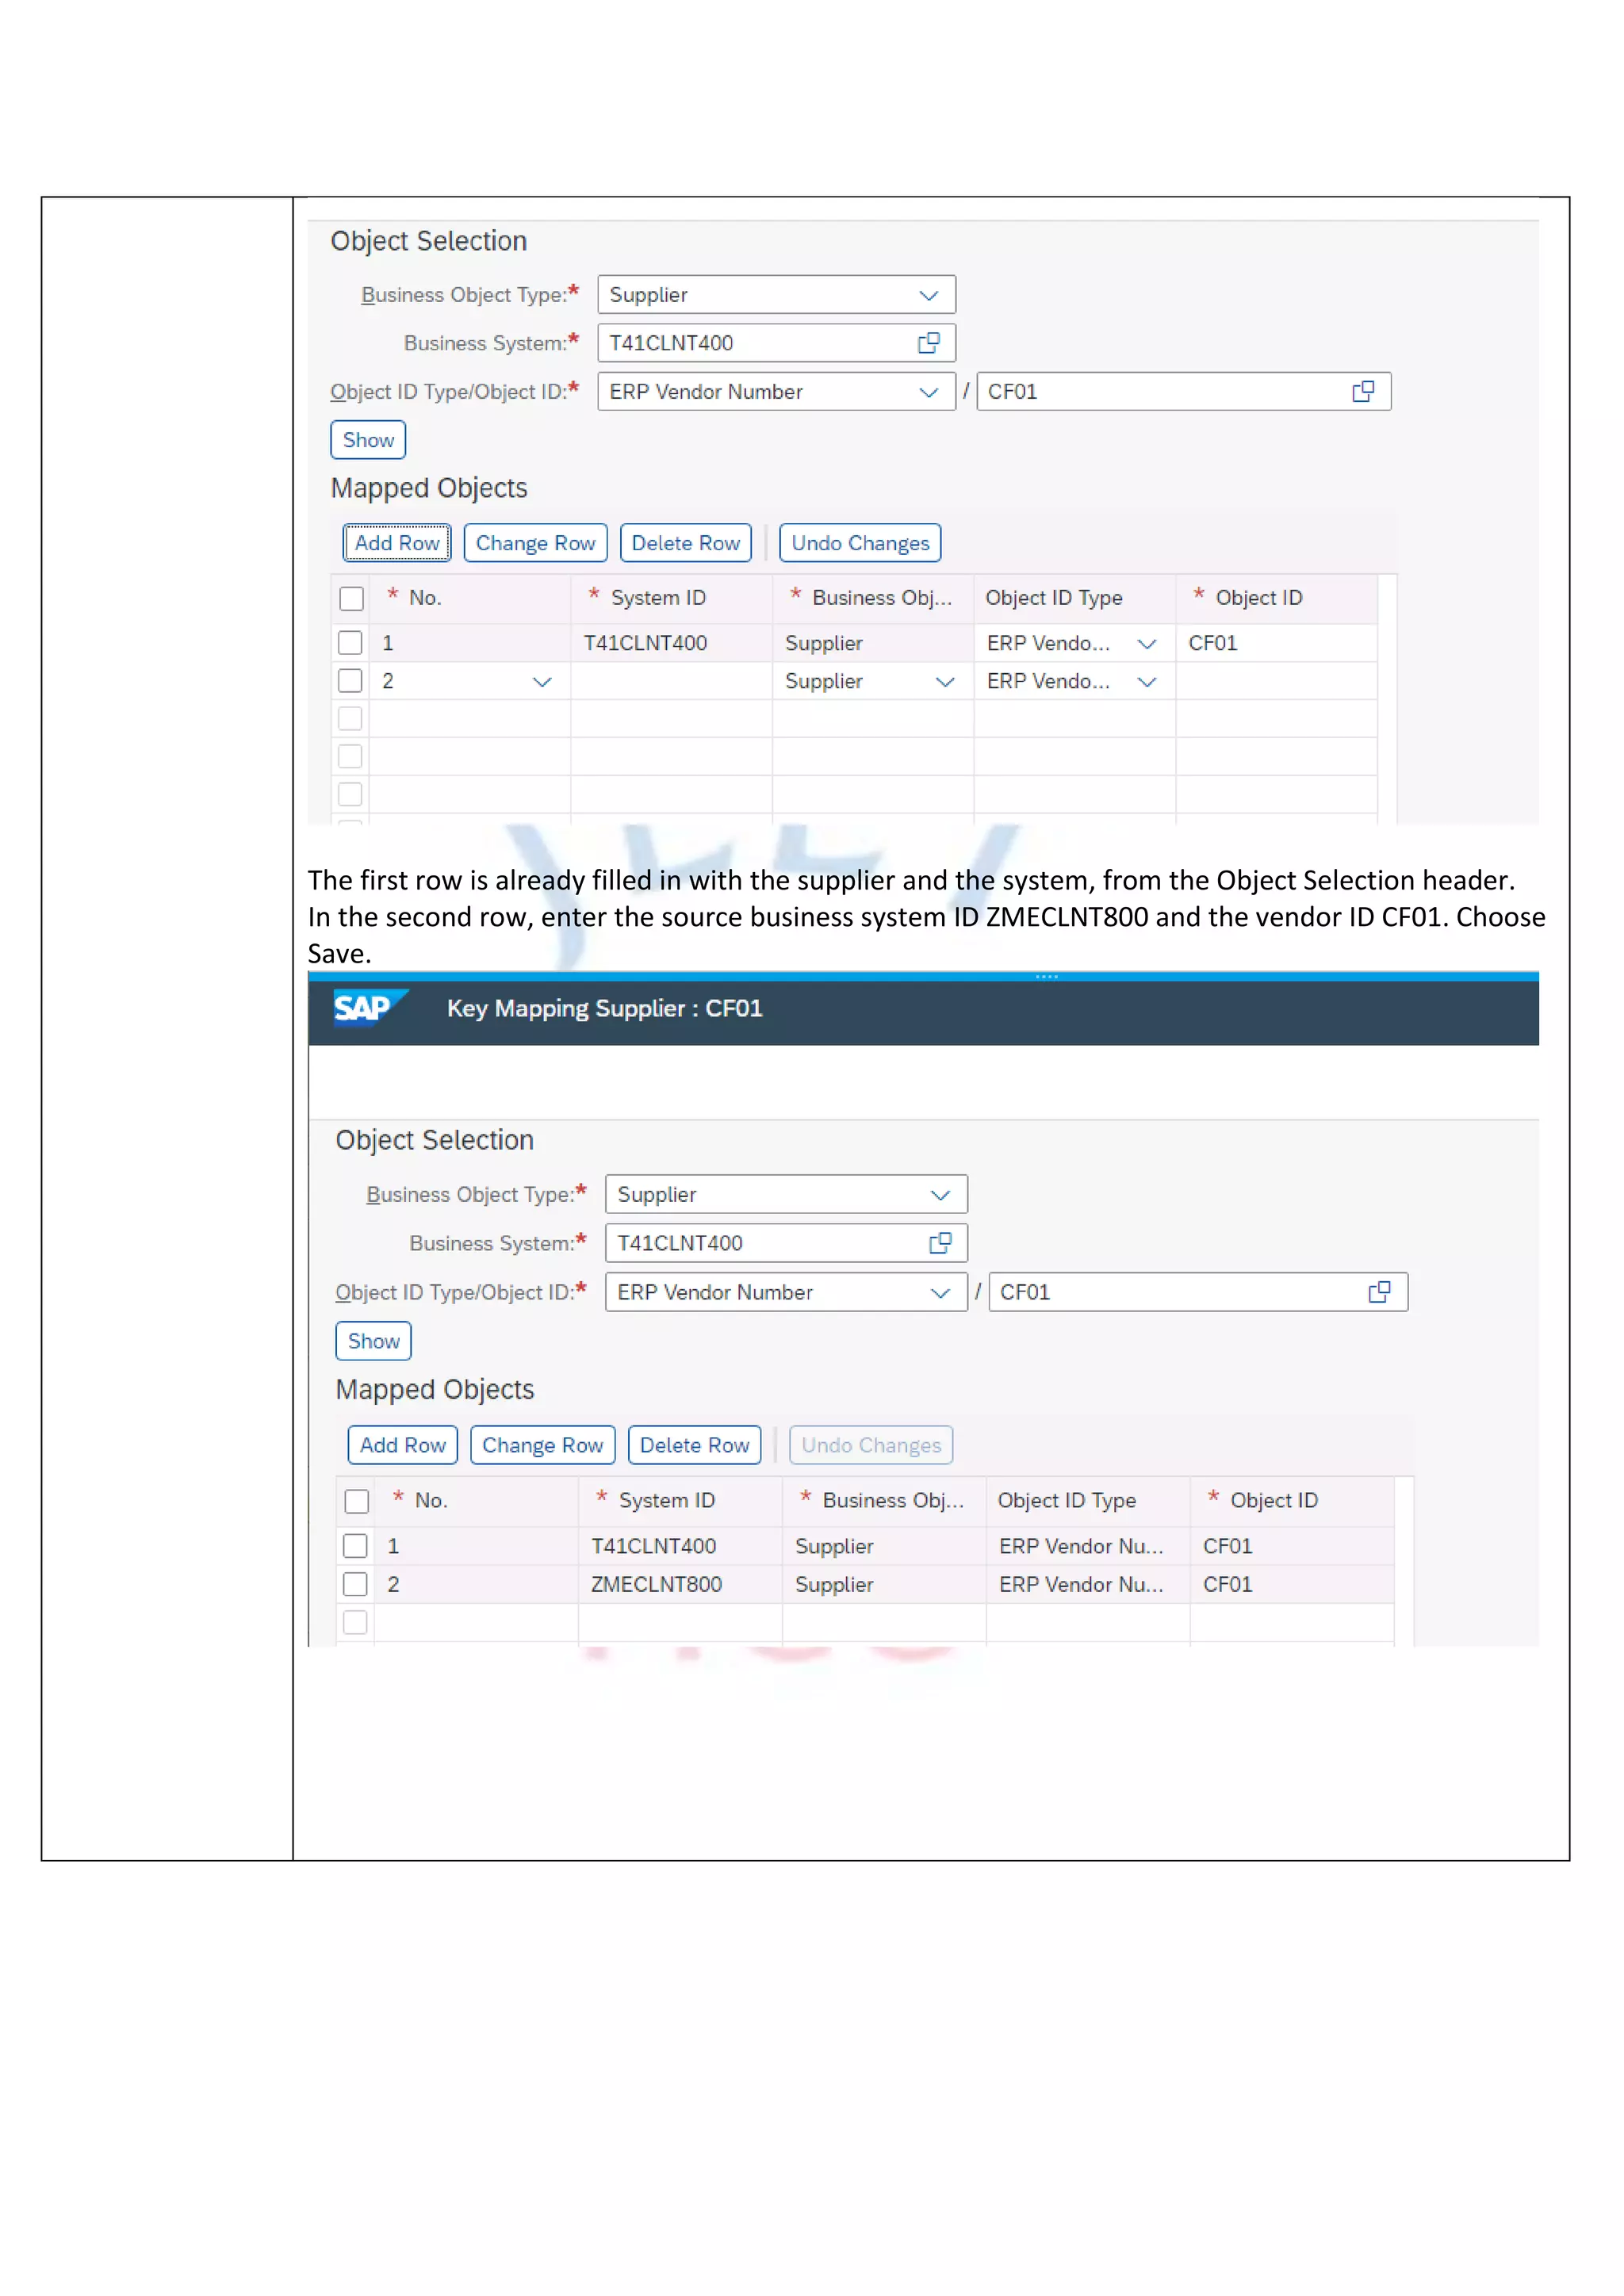
Task: Click the empty System ID cell in upper row 2
Action: [x=671, y=681]
